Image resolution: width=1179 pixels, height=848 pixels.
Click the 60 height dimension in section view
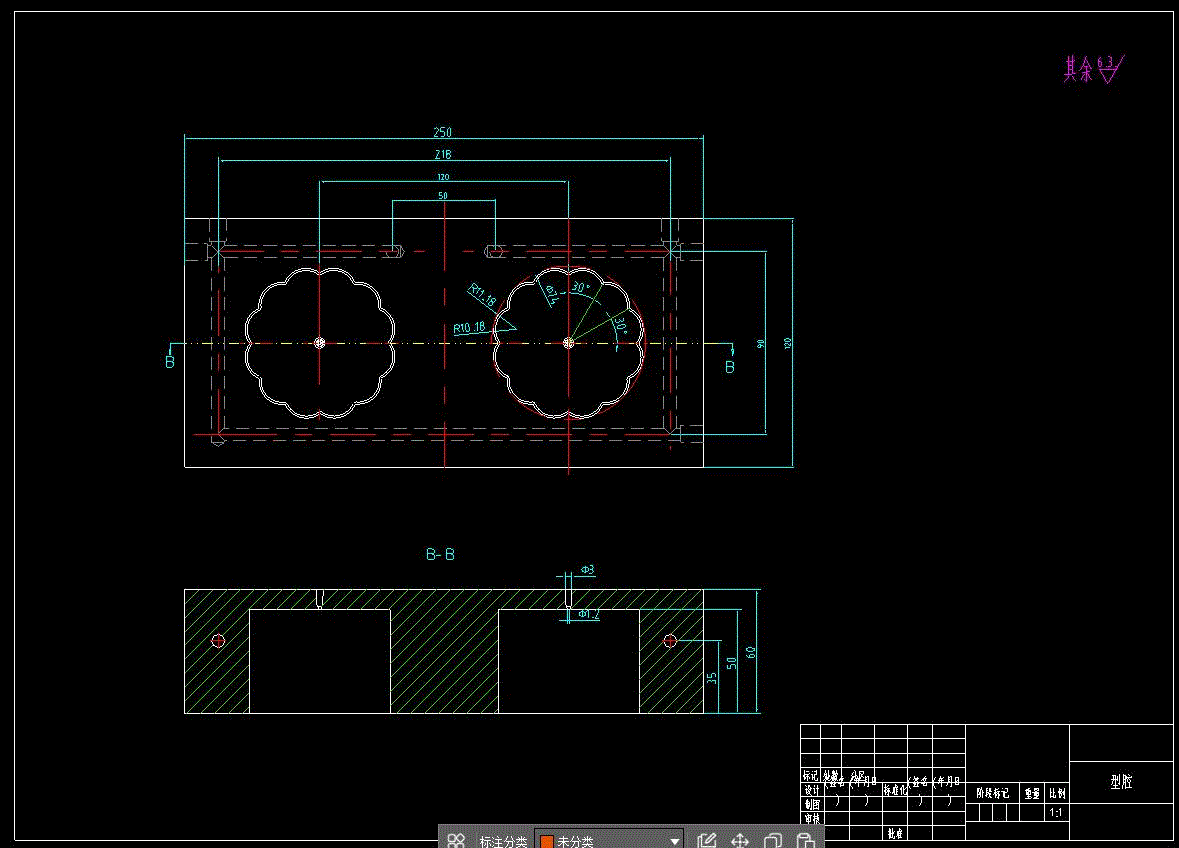750,652
